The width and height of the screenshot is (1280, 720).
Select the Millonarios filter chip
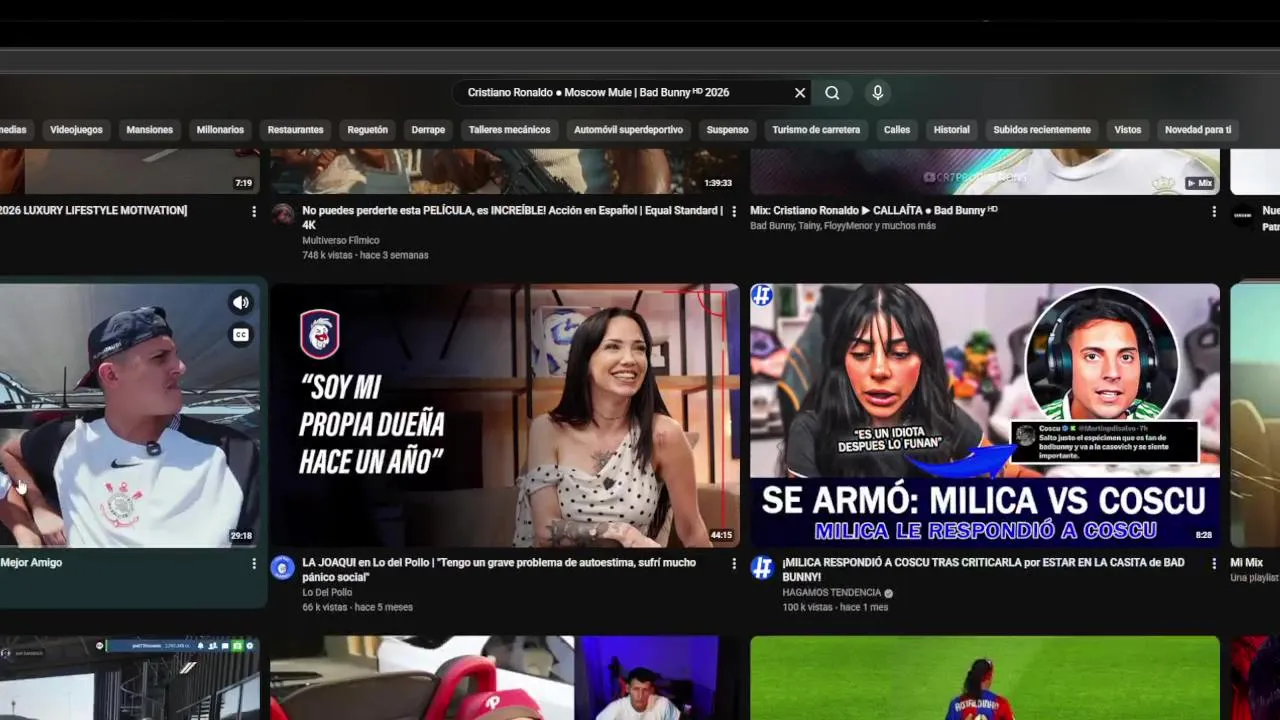click(x=220, y=130)
